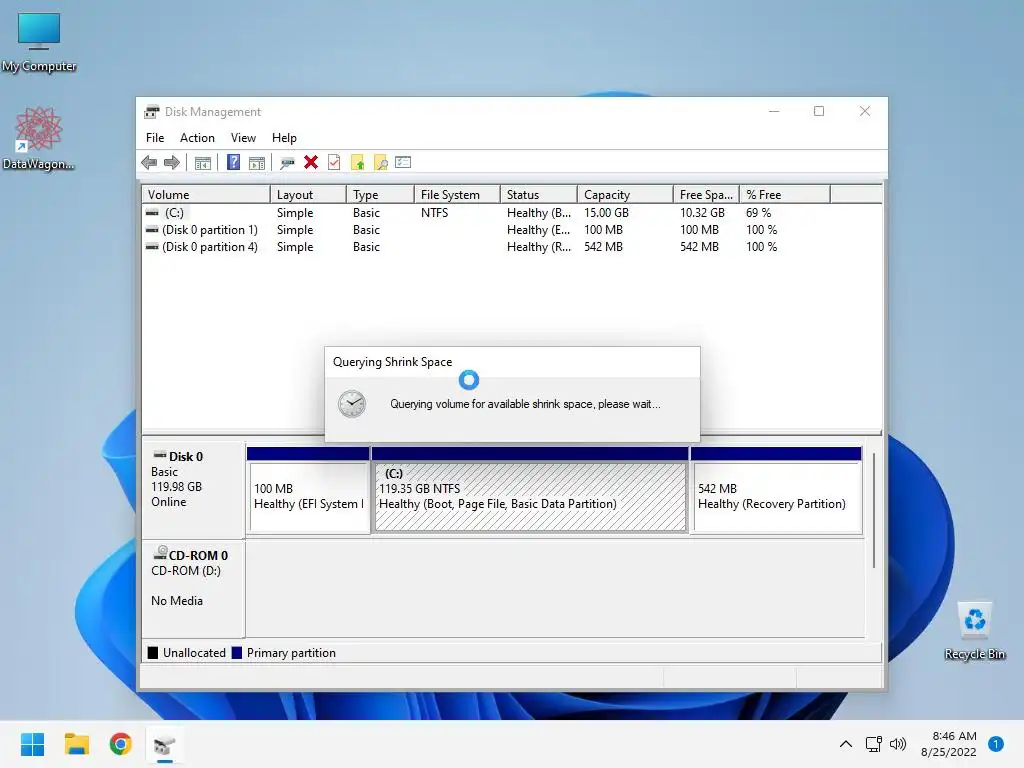This screenshot has height=768, width=1024.
Task: Select the C: 119.35 GB NTFS partition block
Action: [x=530, y=491]
